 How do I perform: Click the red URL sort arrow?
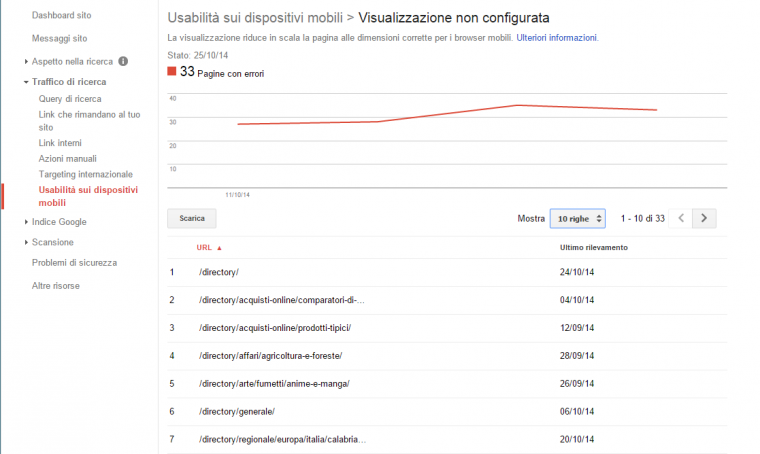219,248
